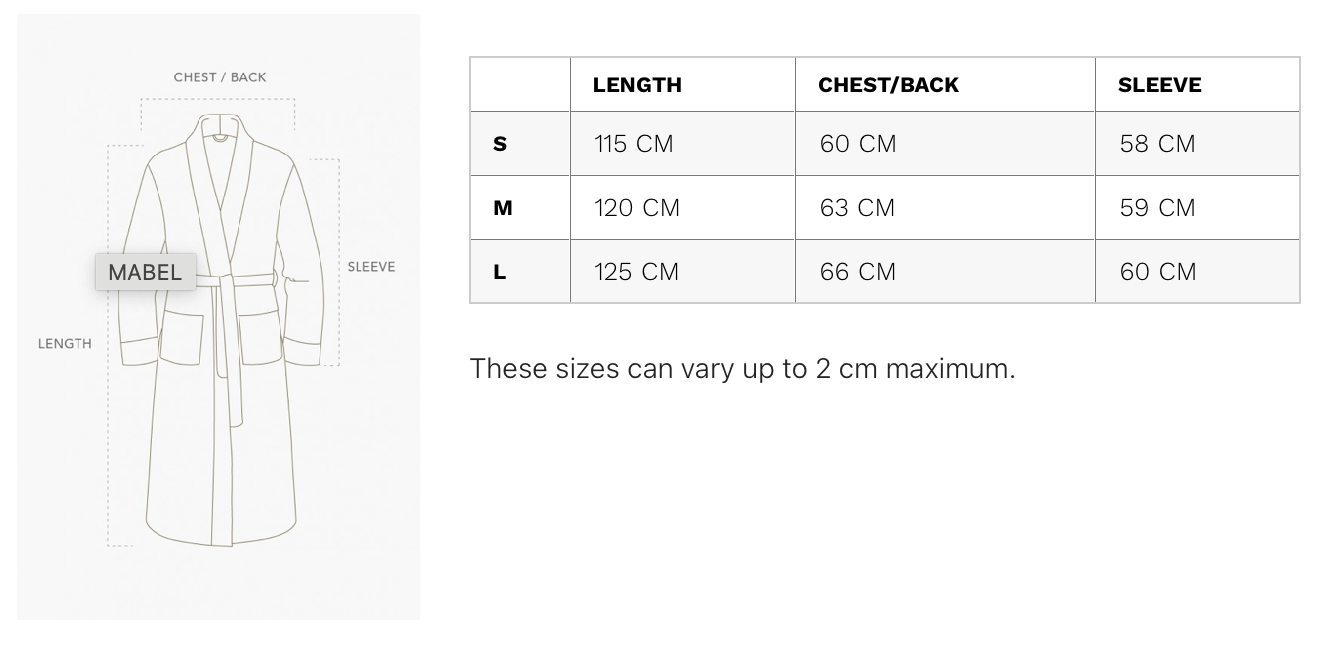Click the 66 CM chest/back cell
The height and width of the screenshot is (646, 1324).
pyautogui.click(x=857, y=272)
